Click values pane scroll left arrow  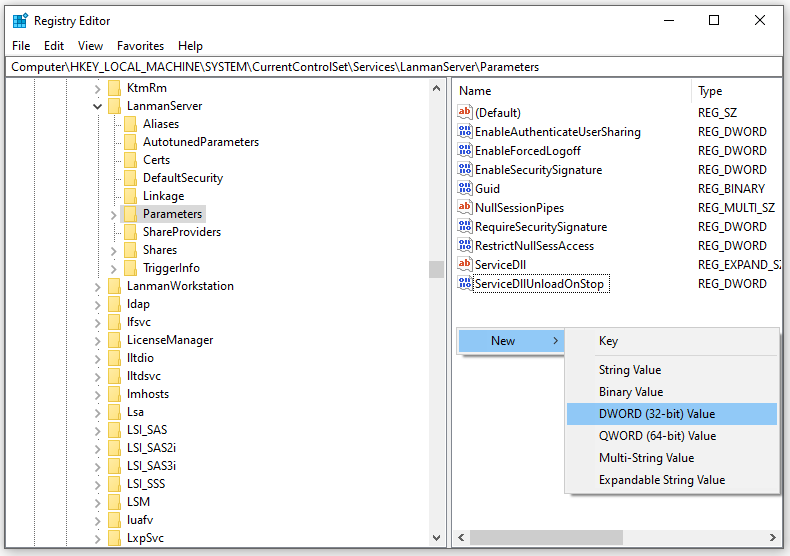[x=461, y=537]
